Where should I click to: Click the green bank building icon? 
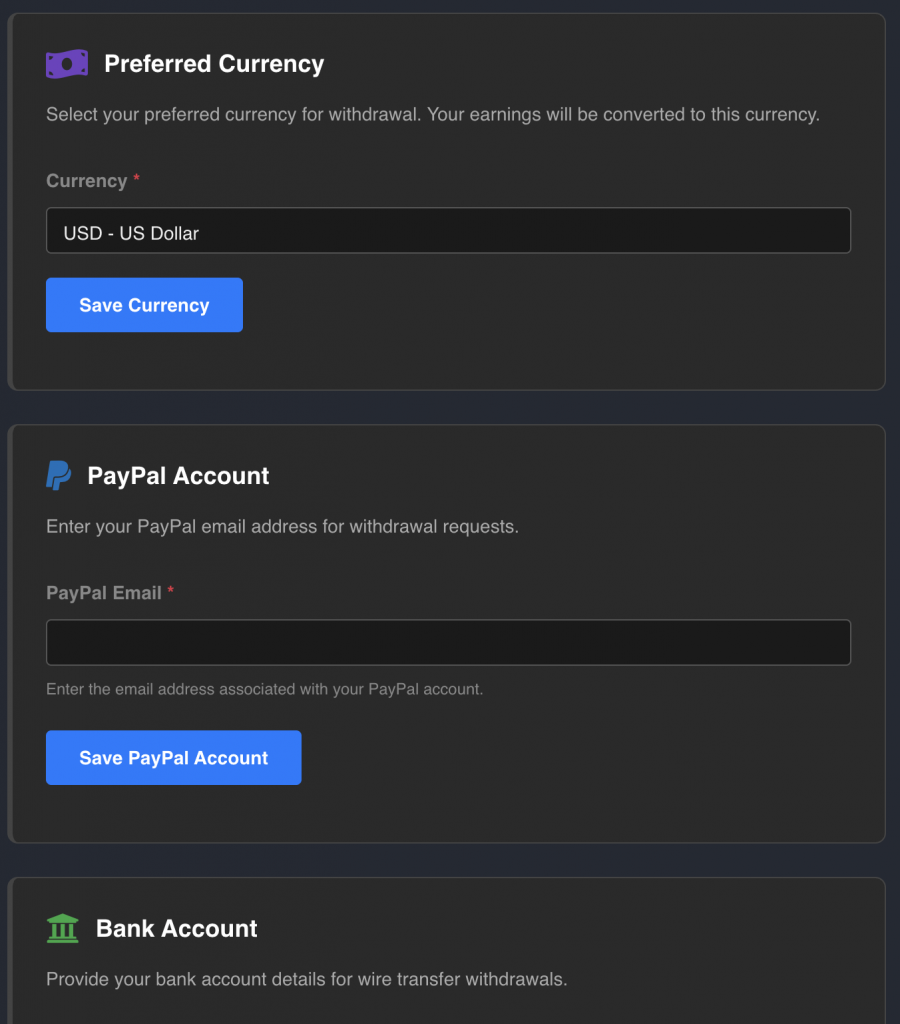(62, 928)
